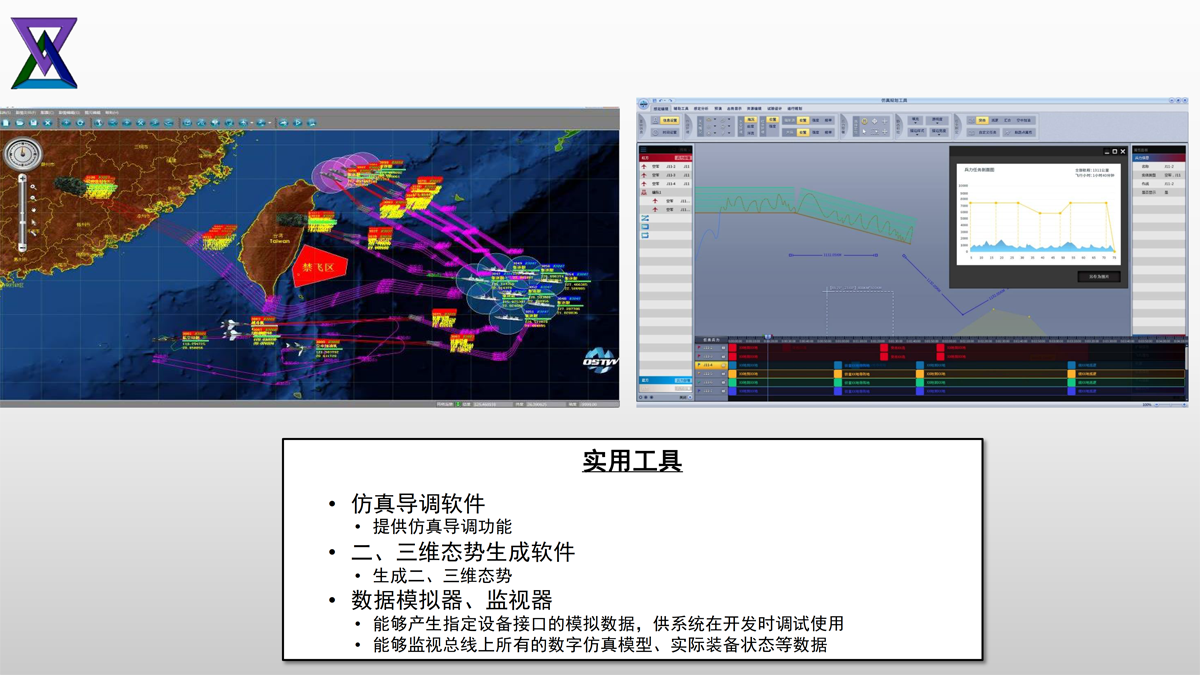
Task: Select the pan hand tool on the map
Action: point(34,211)
